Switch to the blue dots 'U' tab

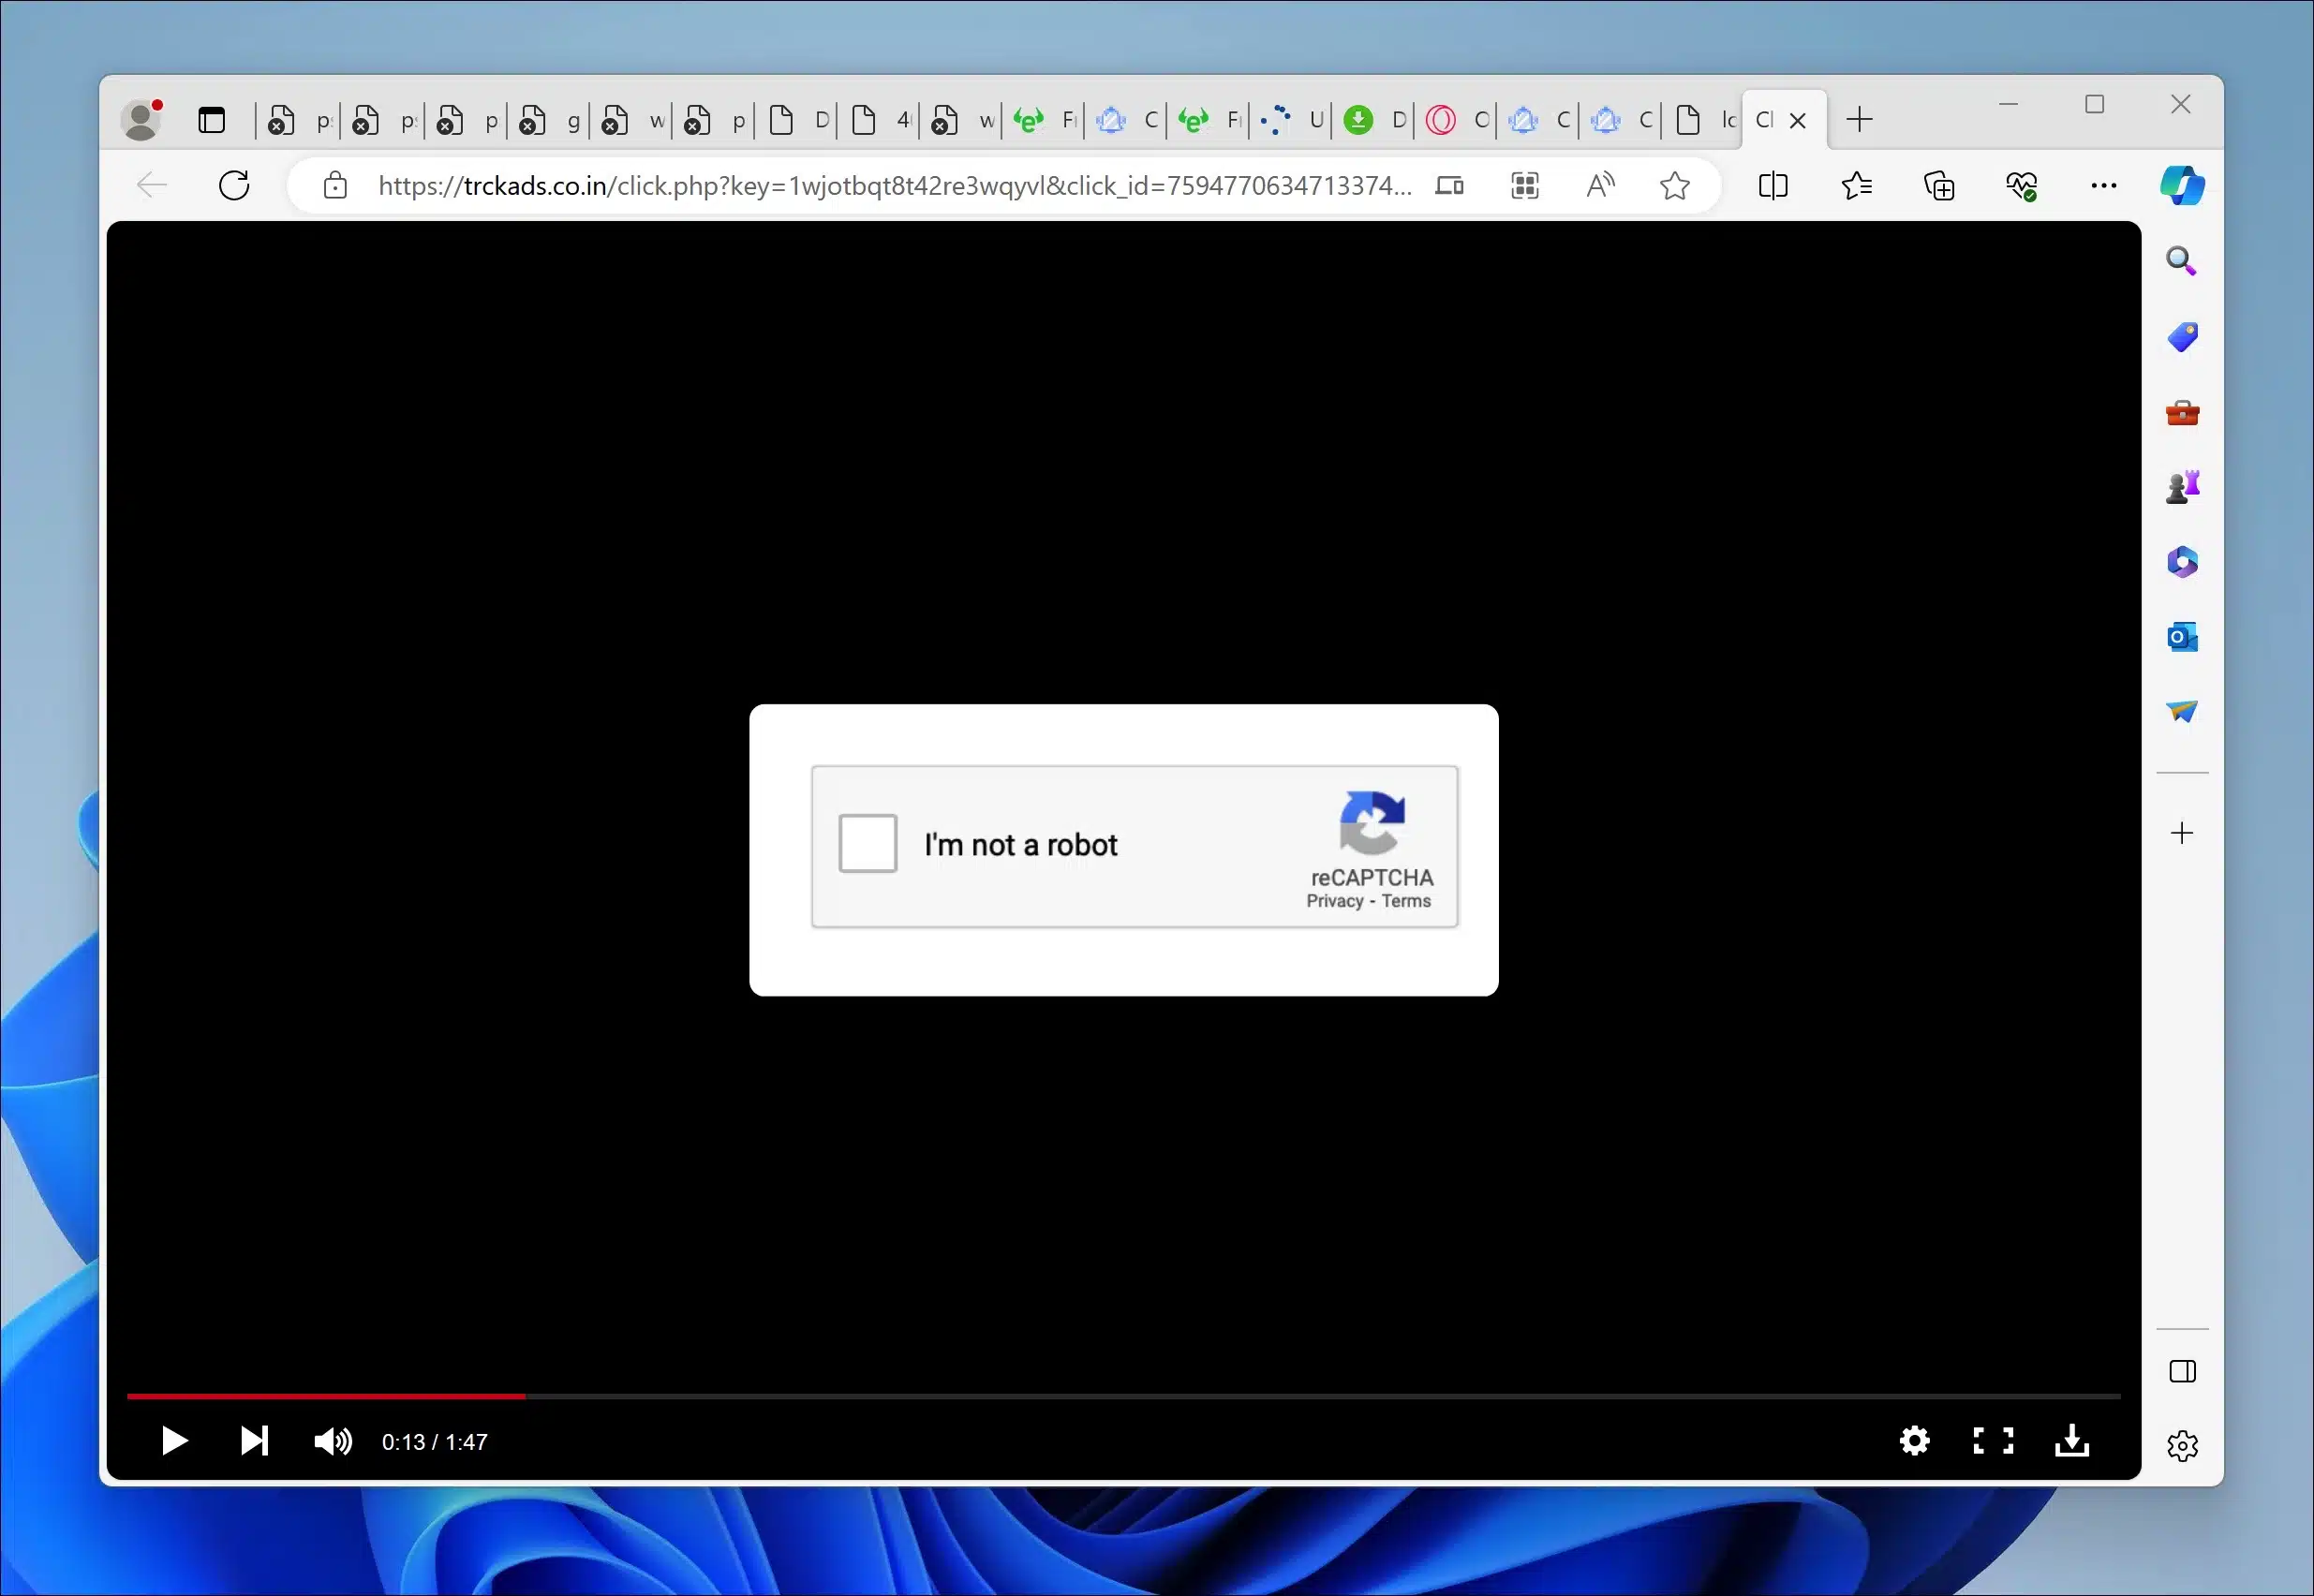(x=1291, y=120)
